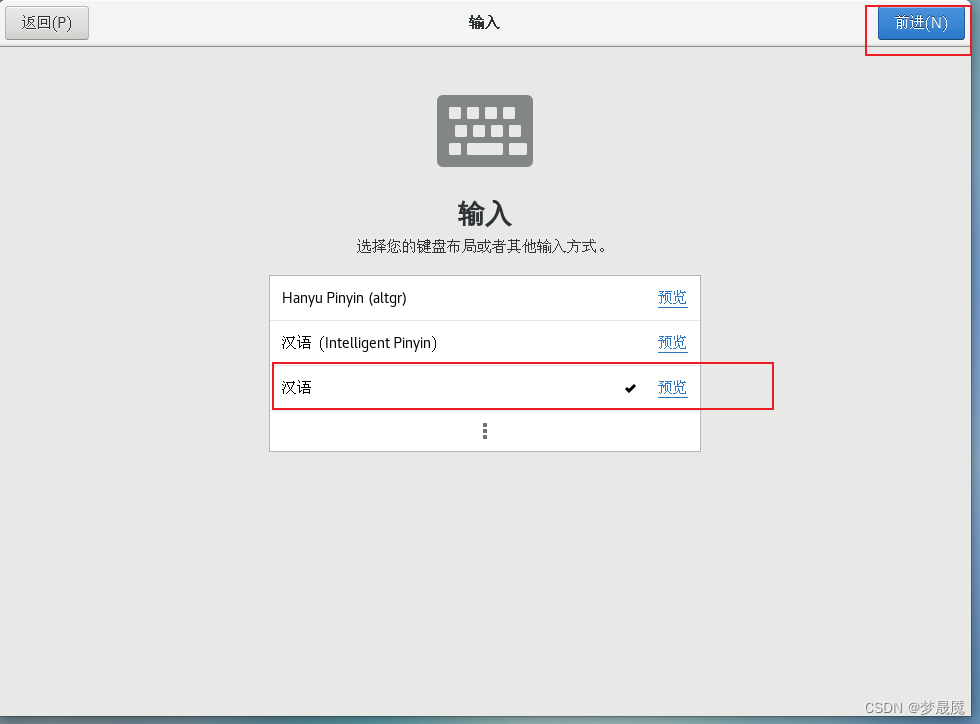Click the spacebar shape on keyboard icon
This screenshot has width=980, height=724.
click(x=484, y=149)
